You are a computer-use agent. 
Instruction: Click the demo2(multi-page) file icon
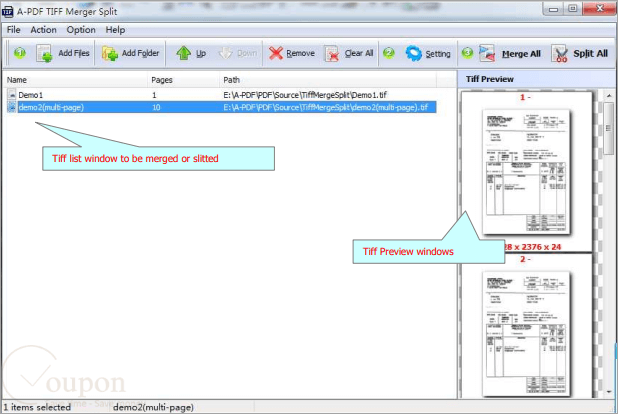click(x=11, y=107)
